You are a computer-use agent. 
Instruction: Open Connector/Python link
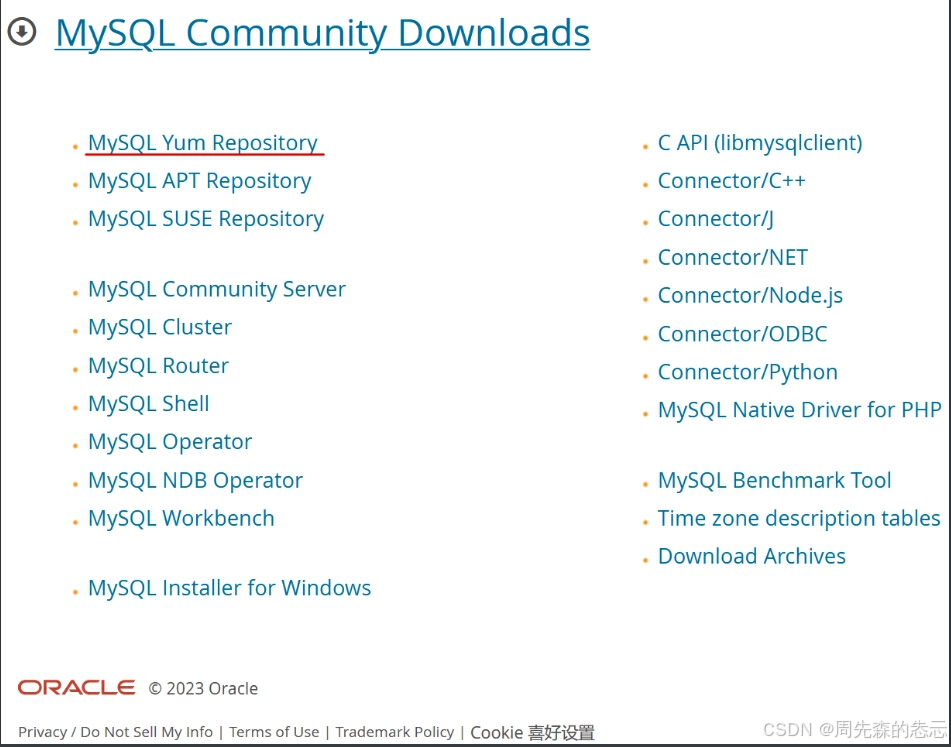[x=748, y=372]
